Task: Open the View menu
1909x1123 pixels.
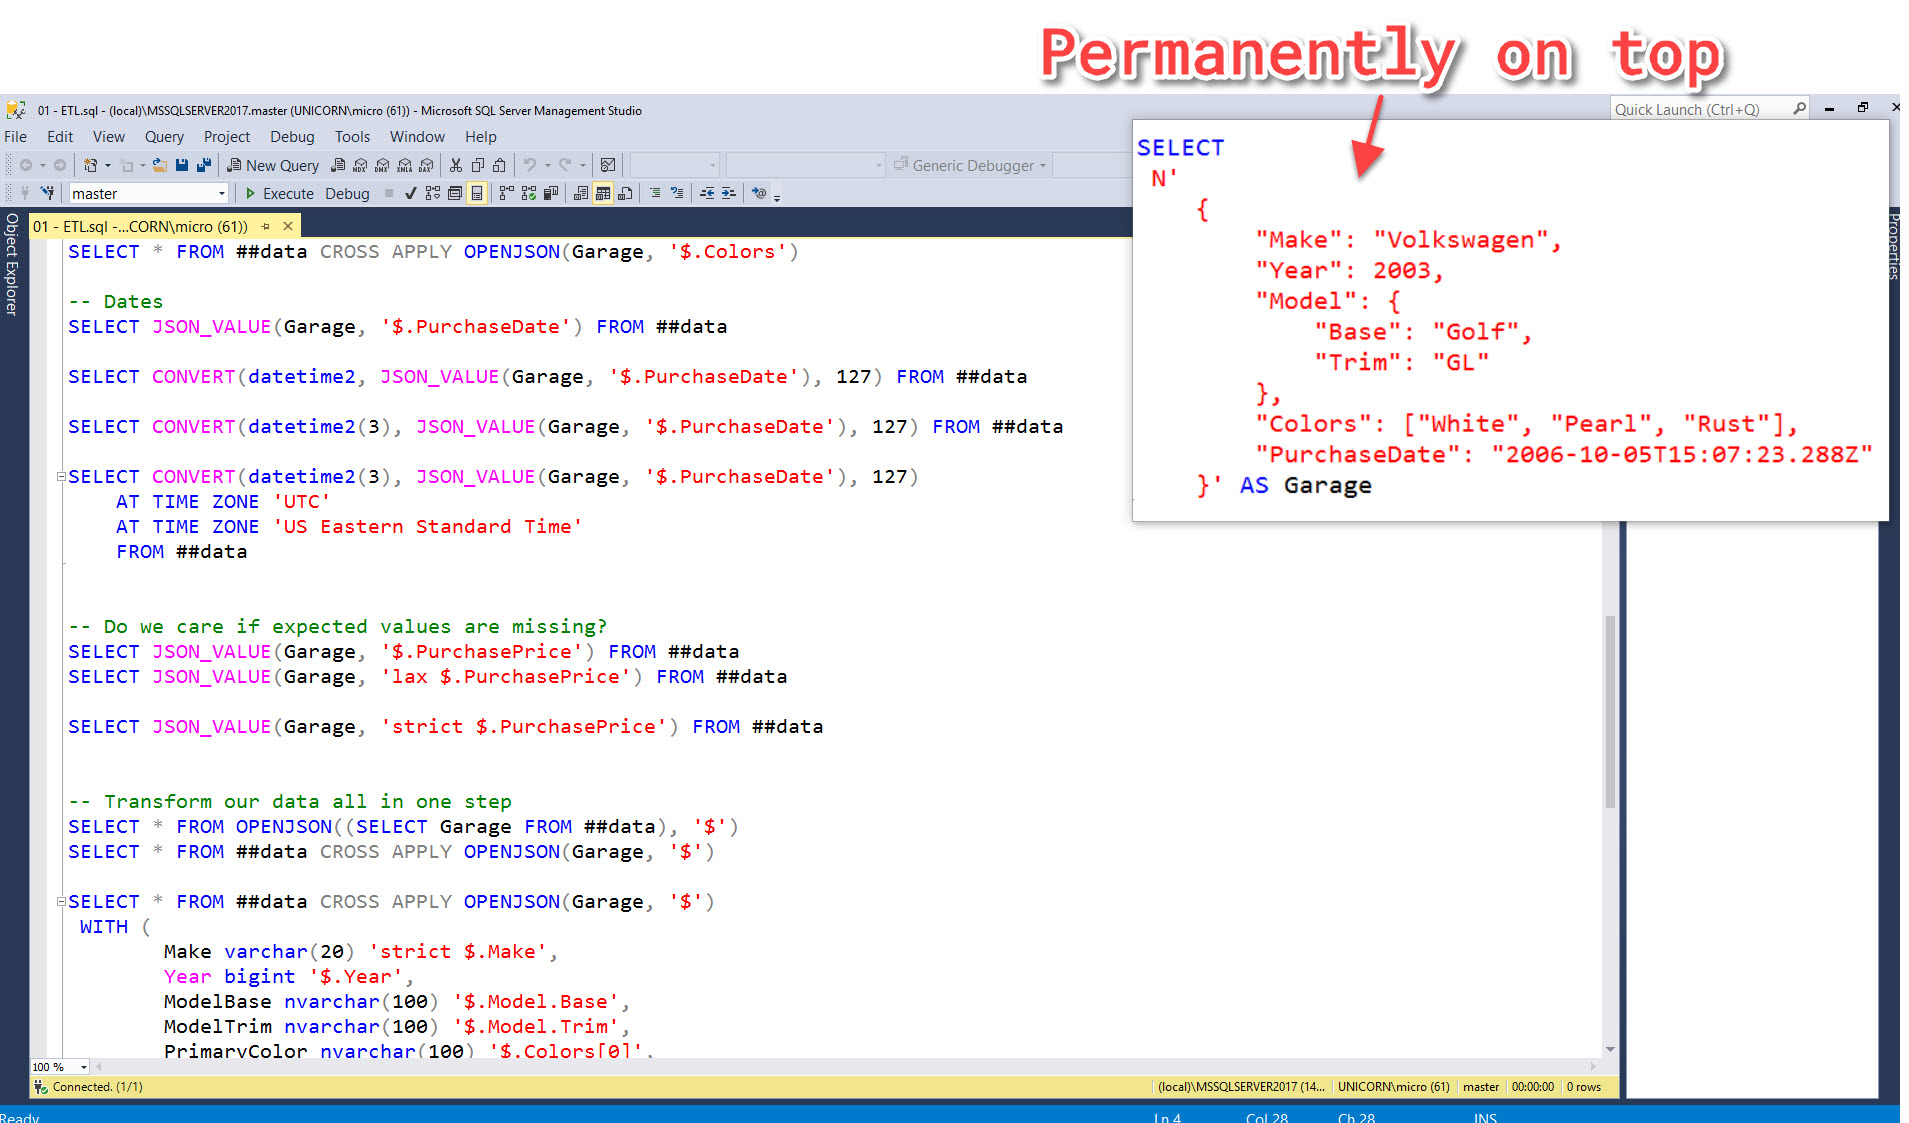Action: pos(109,137)
